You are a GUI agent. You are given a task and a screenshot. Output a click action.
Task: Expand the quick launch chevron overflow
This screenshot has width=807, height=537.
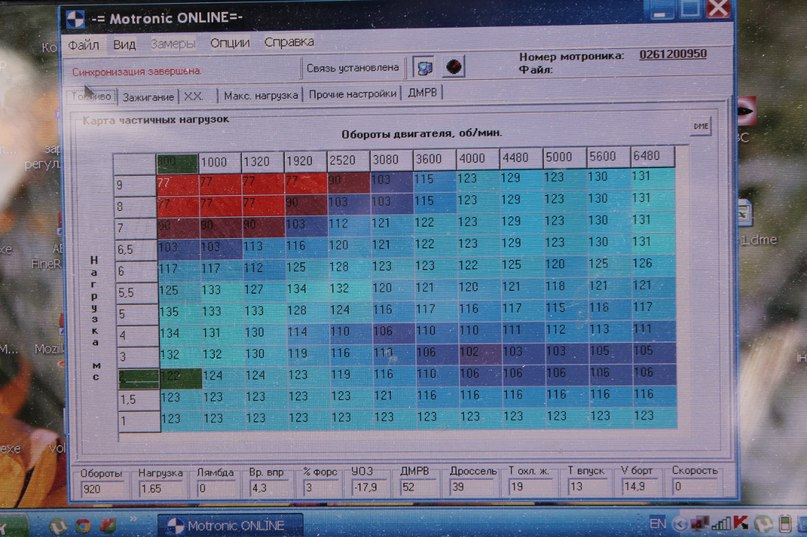[134, 518]
